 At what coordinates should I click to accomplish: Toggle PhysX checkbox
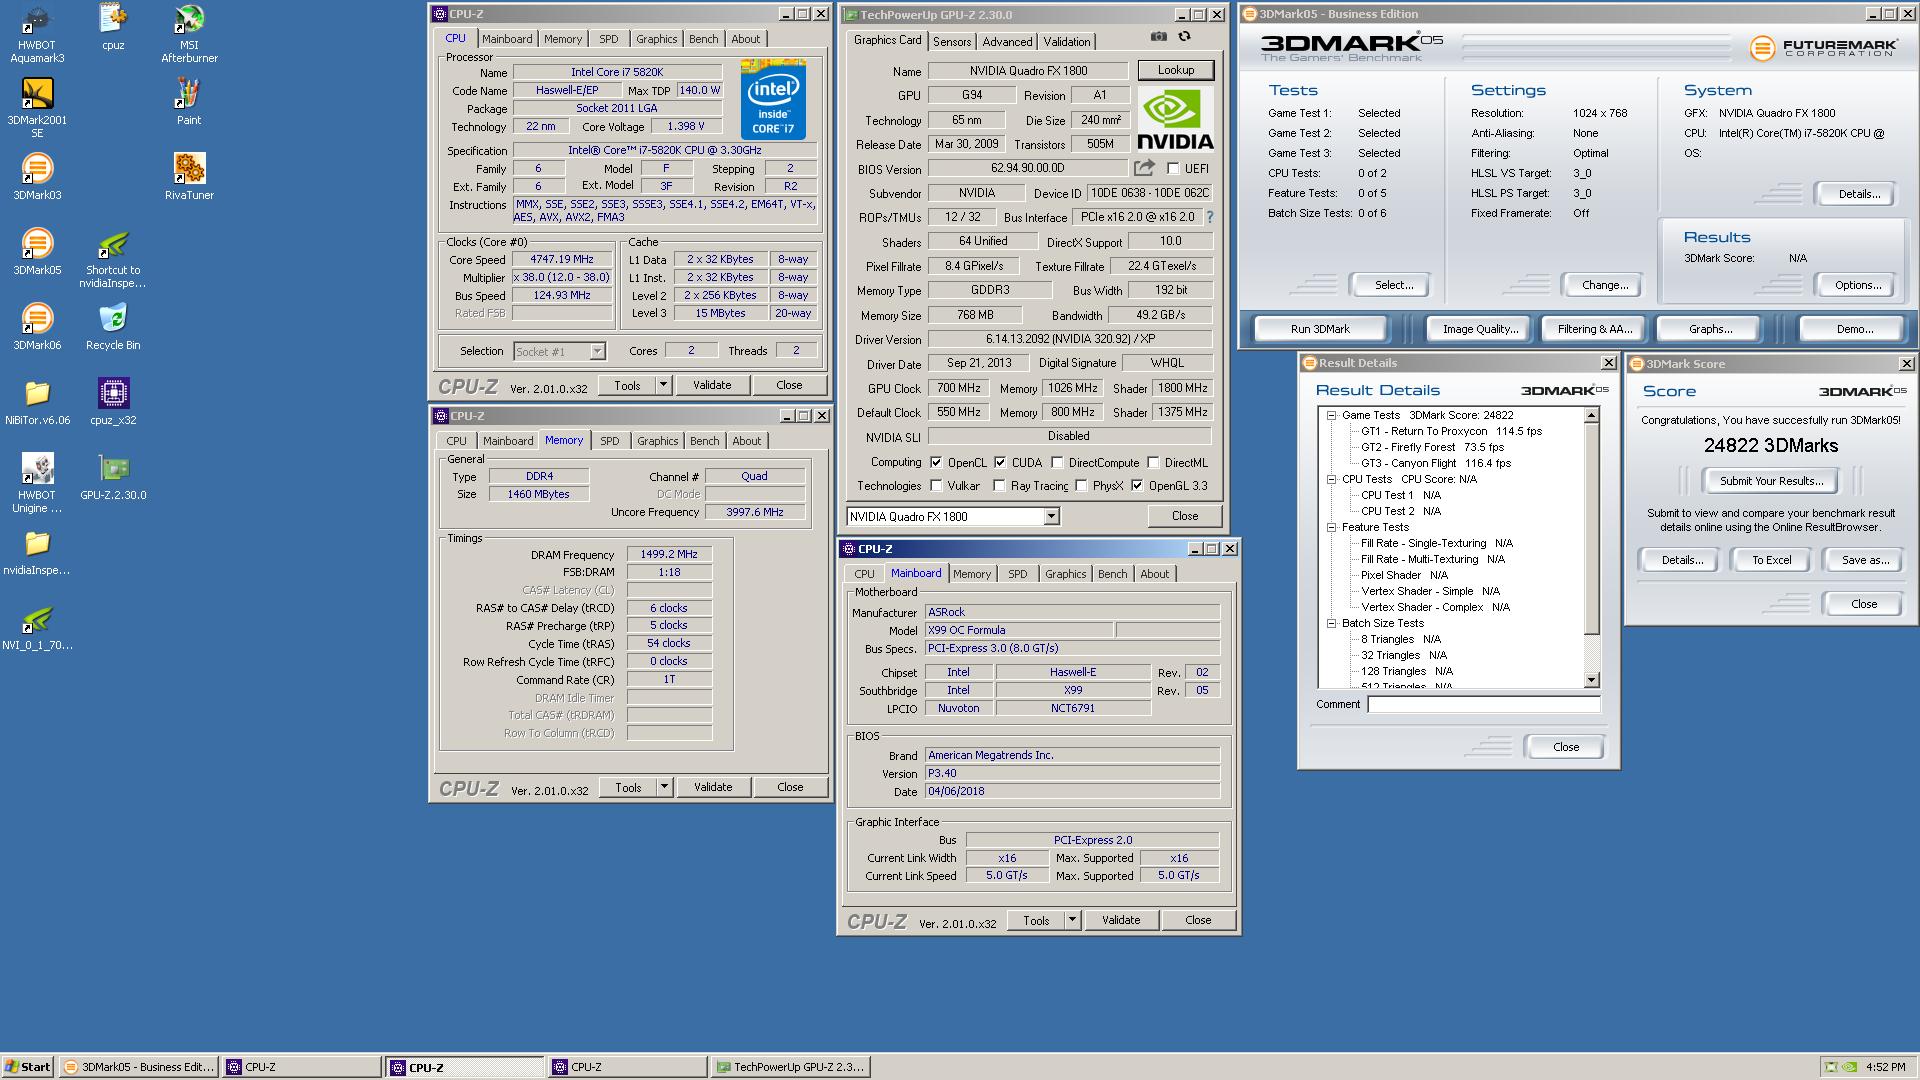click(x=1081, y=486)
